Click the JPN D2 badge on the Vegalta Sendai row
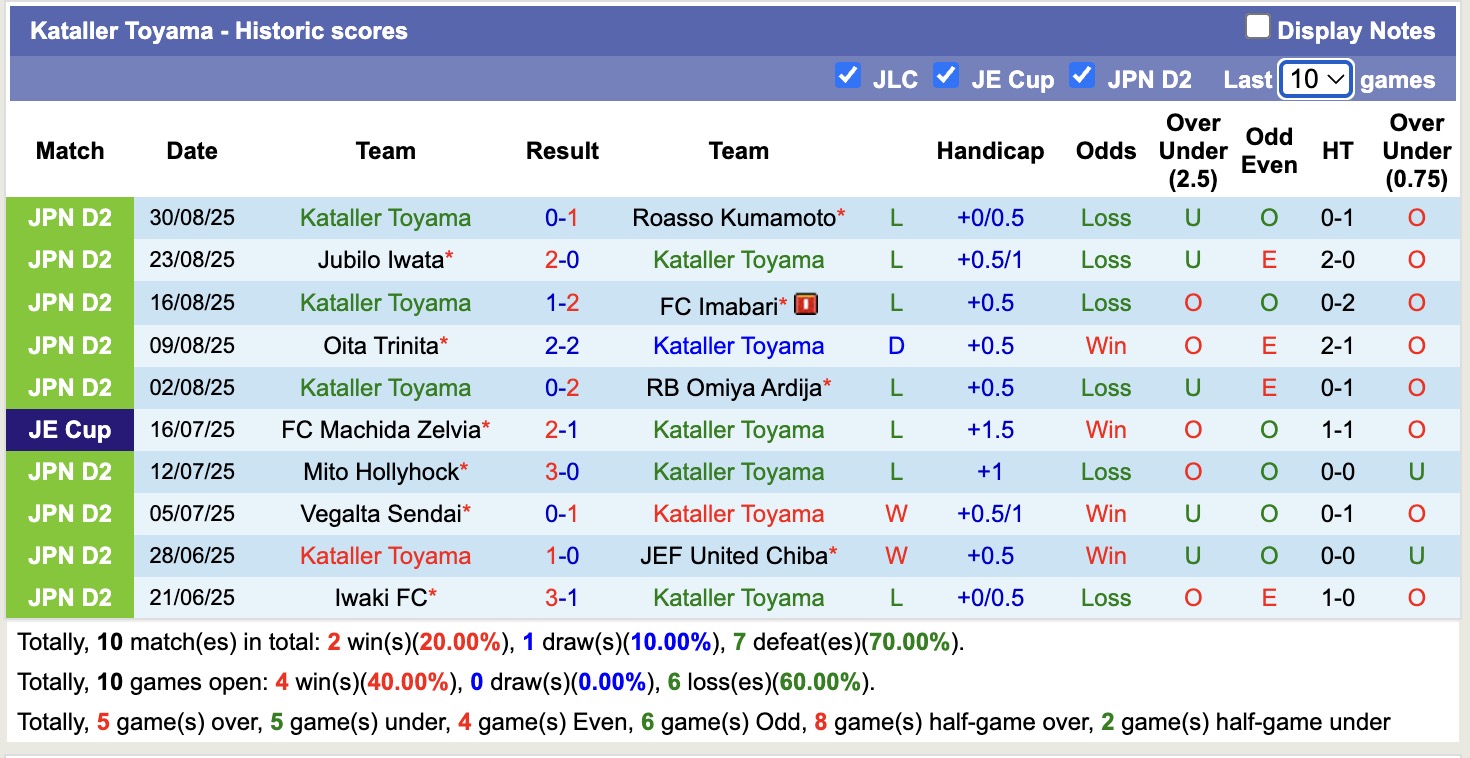 68,513
